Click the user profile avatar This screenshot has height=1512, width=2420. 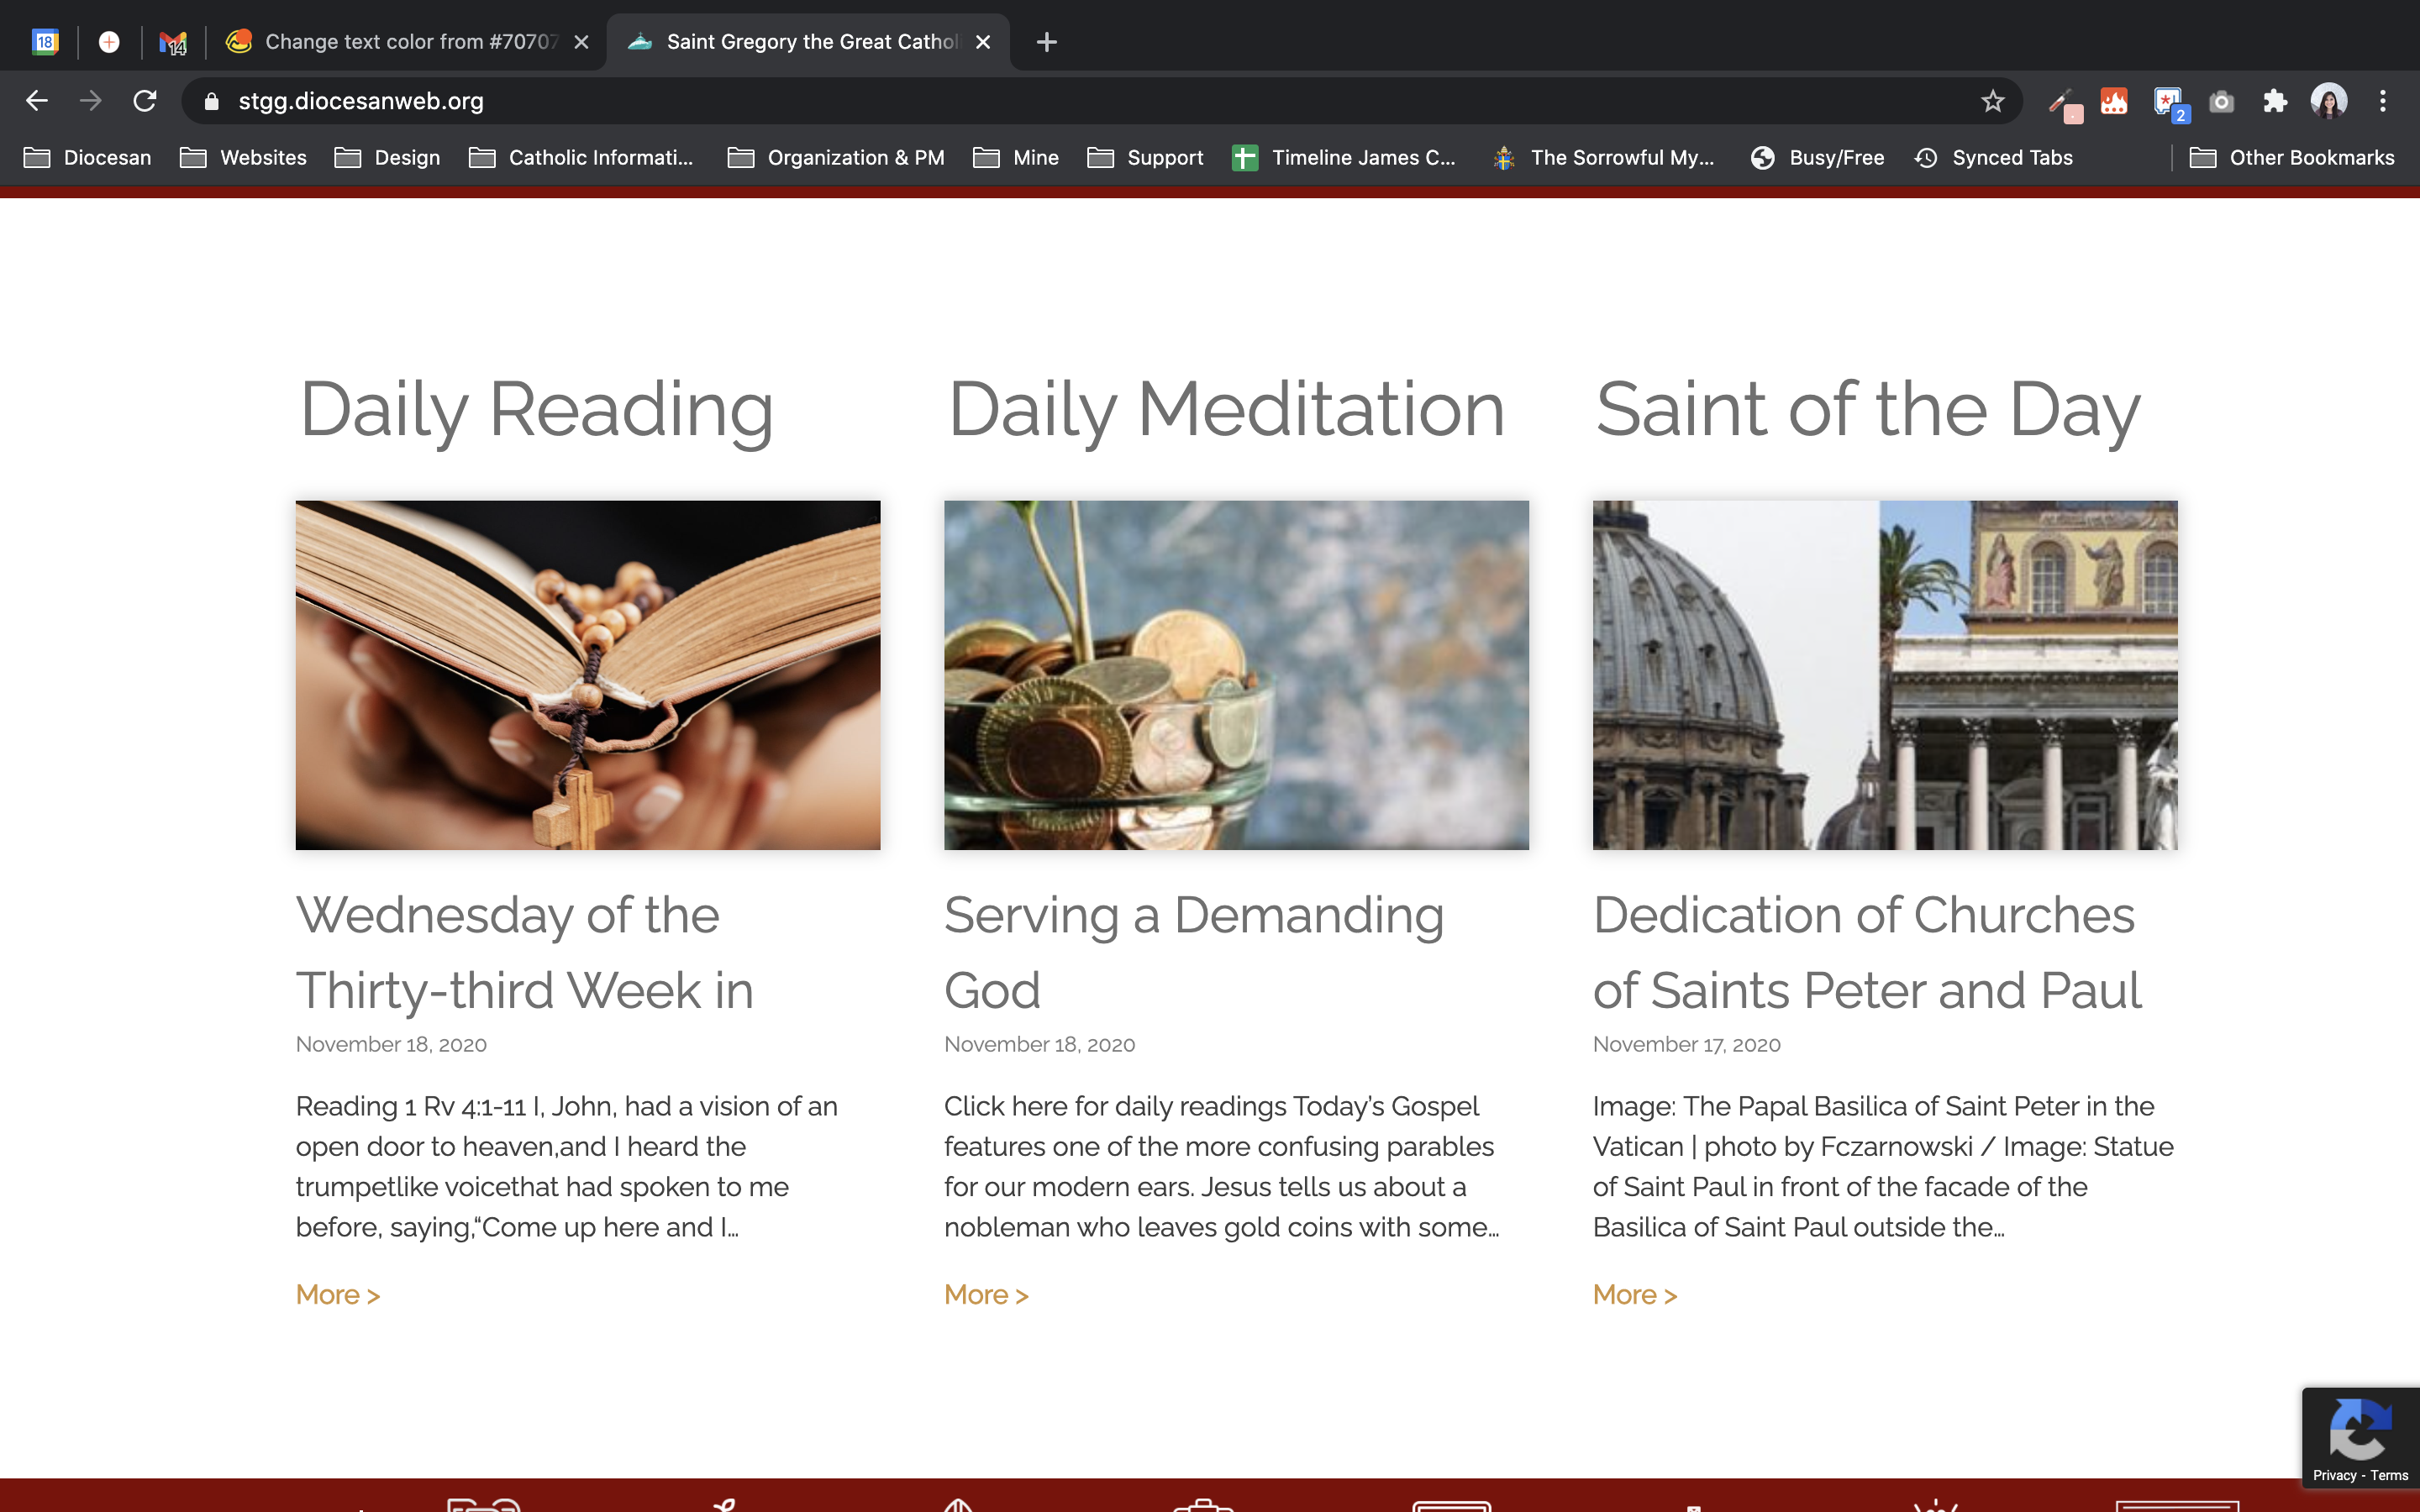pyautogui.click(x=2329, y=101)
